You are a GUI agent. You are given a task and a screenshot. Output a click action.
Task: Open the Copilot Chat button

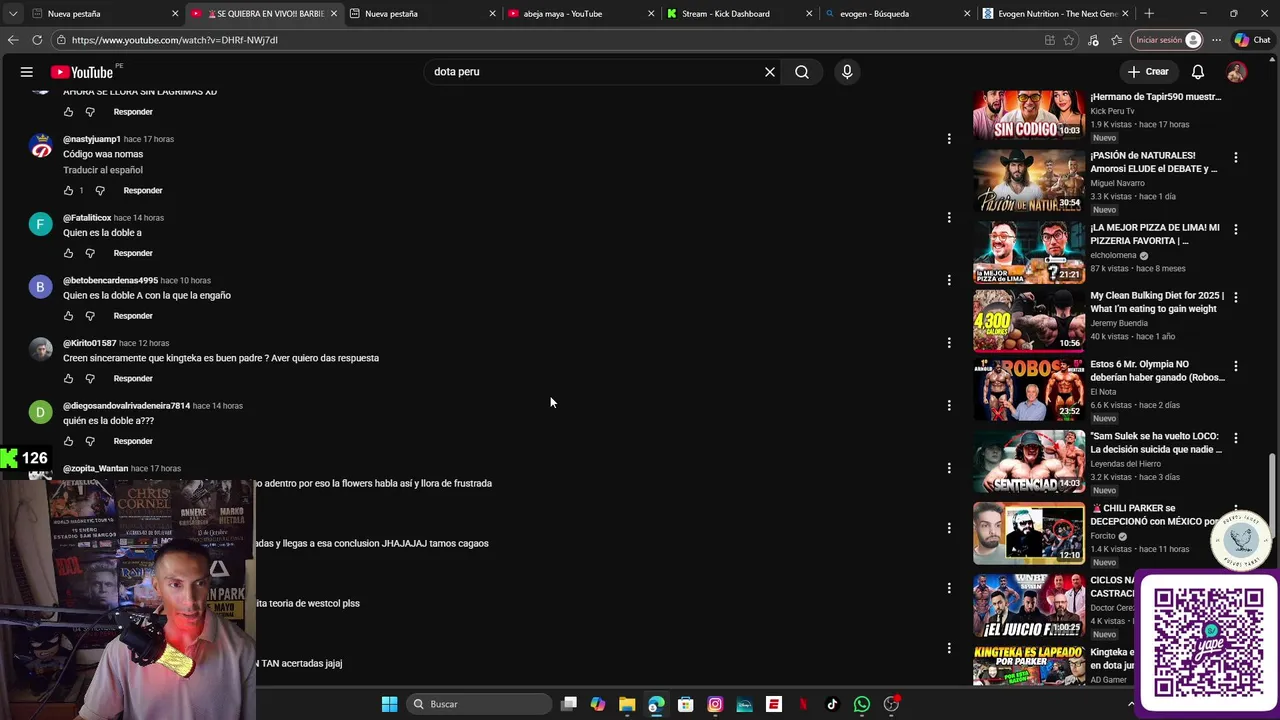[1252, 40]
